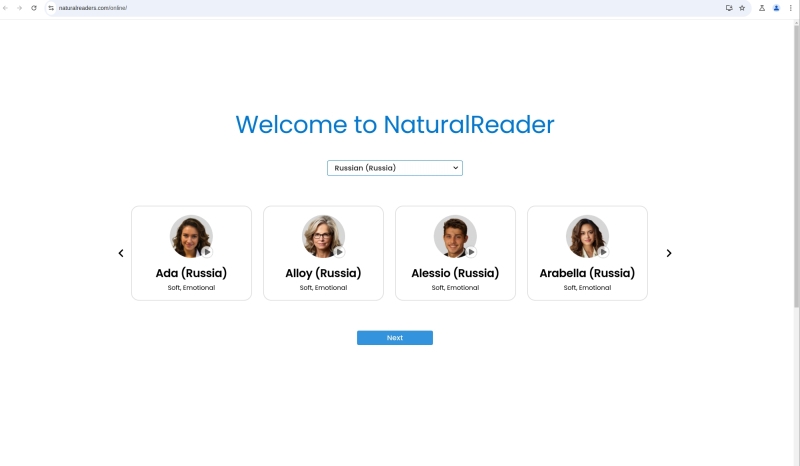This screenshot has width=800, height=466.
Task: Show next voices with right arrow
Action: coord(669,253)
